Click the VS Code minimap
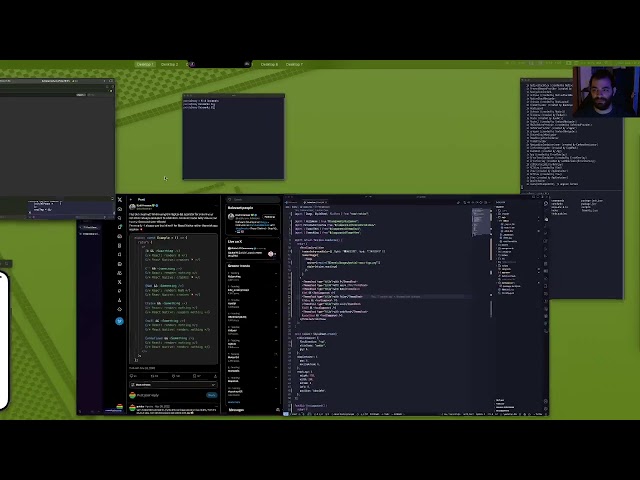The height and width of the screenshot is (480, 640). pos(481,222)
